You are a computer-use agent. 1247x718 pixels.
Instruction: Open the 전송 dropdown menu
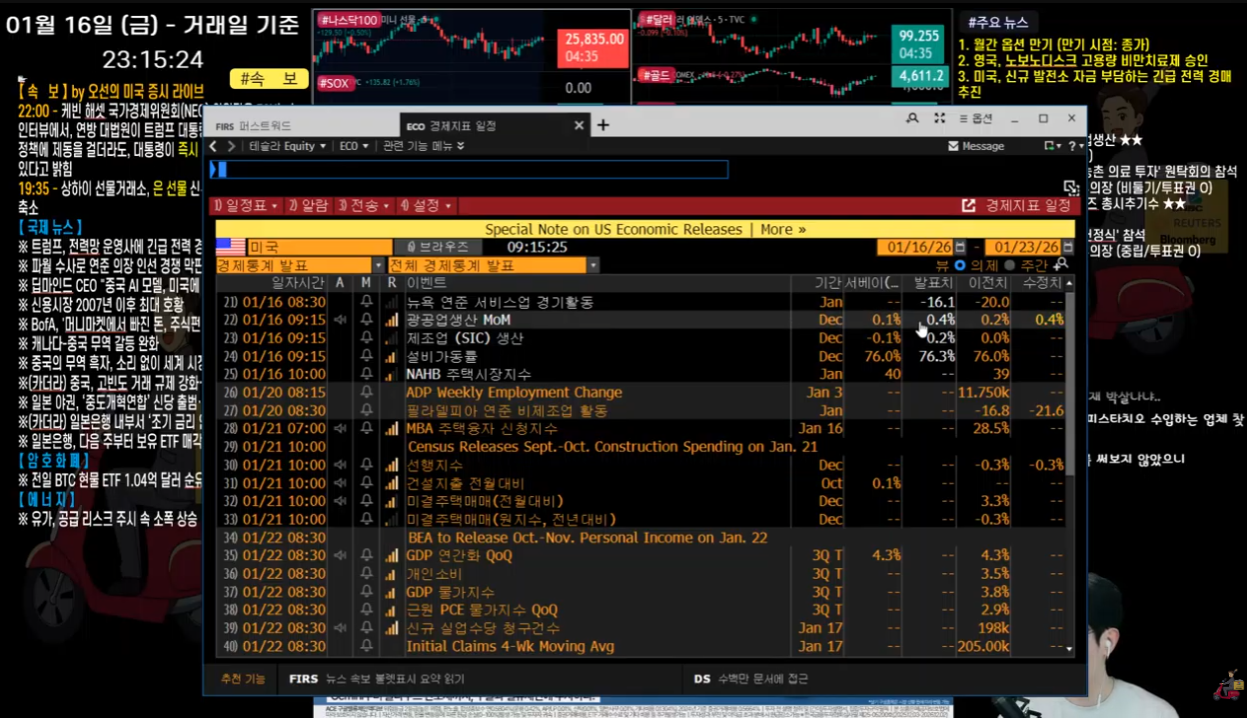coord(364,206)
